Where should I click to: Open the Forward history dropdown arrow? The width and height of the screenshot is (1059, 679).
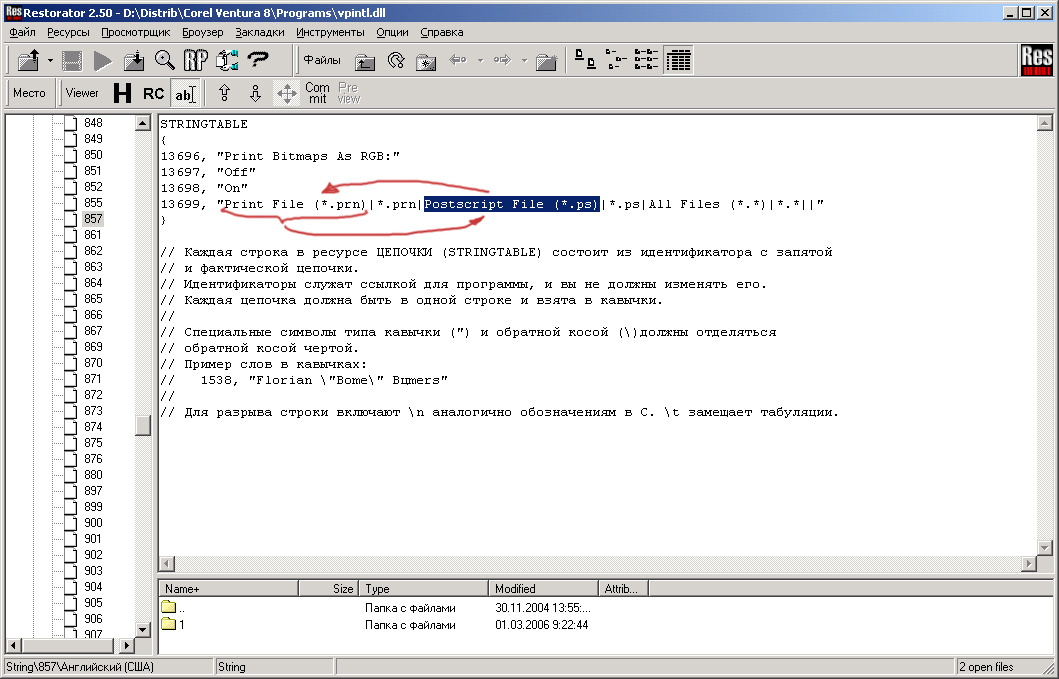(x=524, y=60)
